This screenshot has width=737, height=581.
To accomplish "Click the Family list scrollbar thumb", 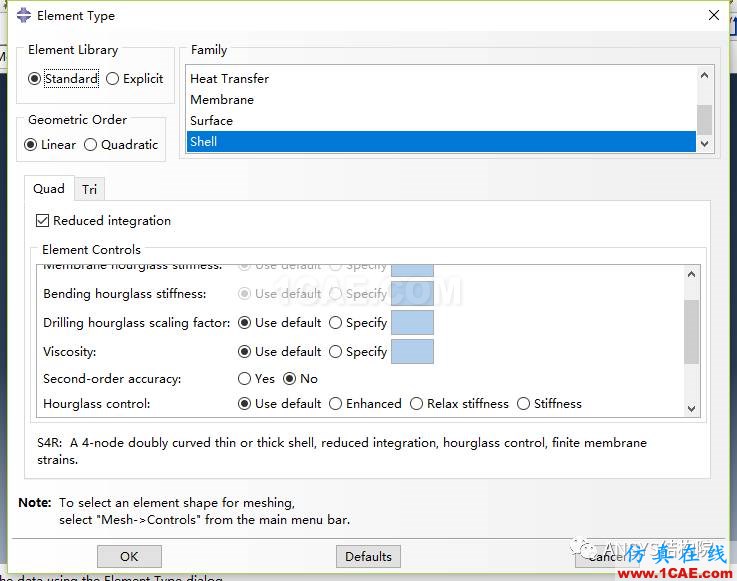I will pos(704,119).
